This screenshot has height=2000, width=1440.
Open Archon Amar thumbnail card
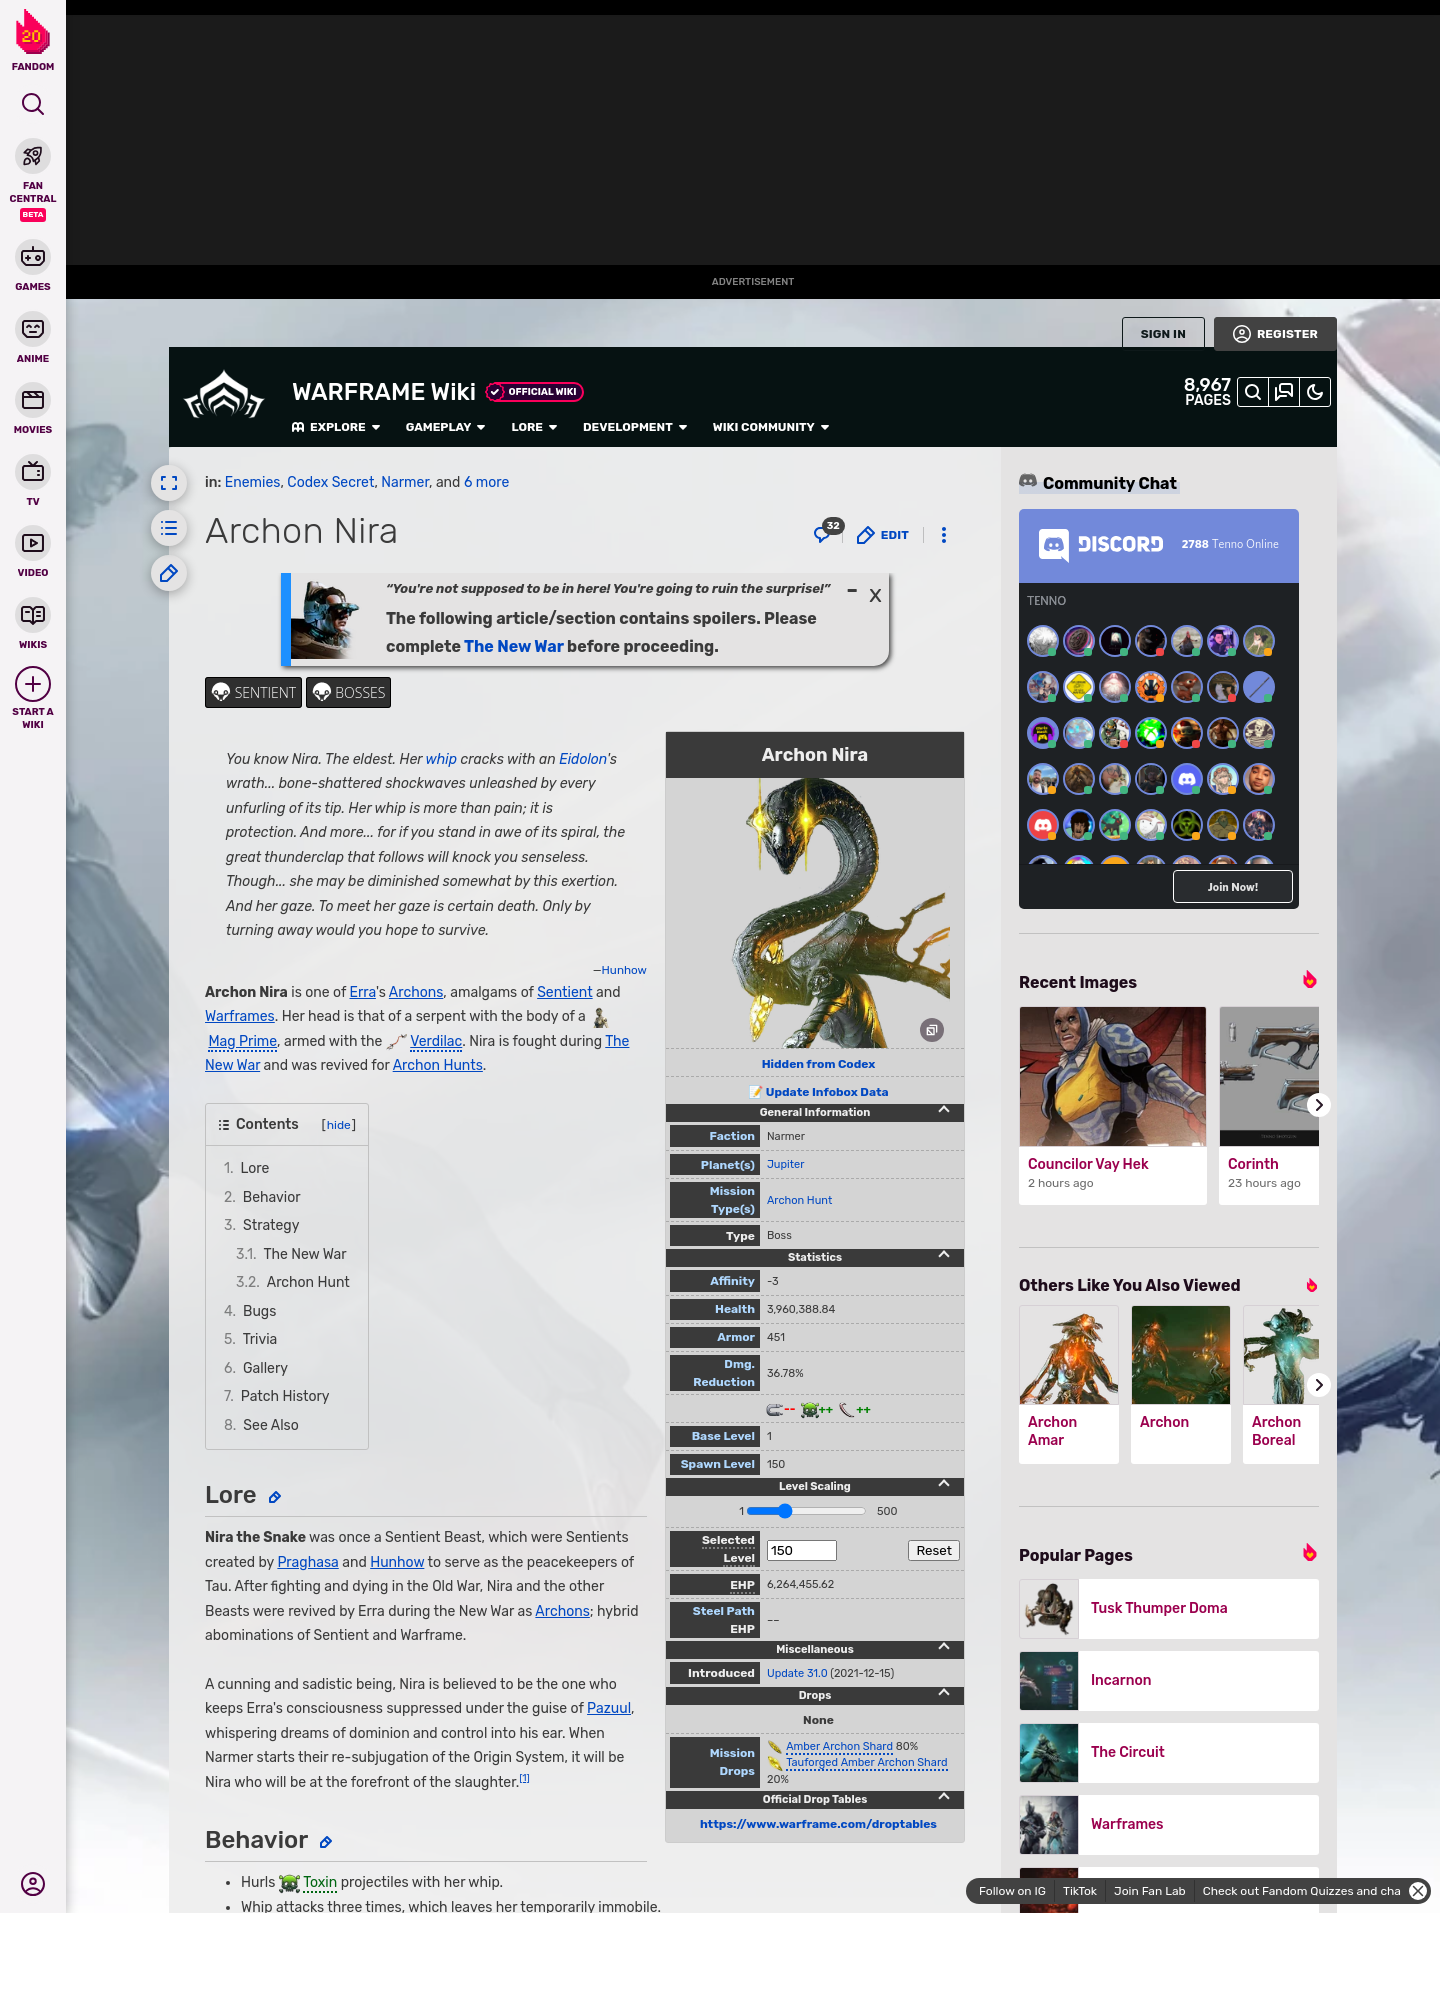click(x=1069, y=1385)
